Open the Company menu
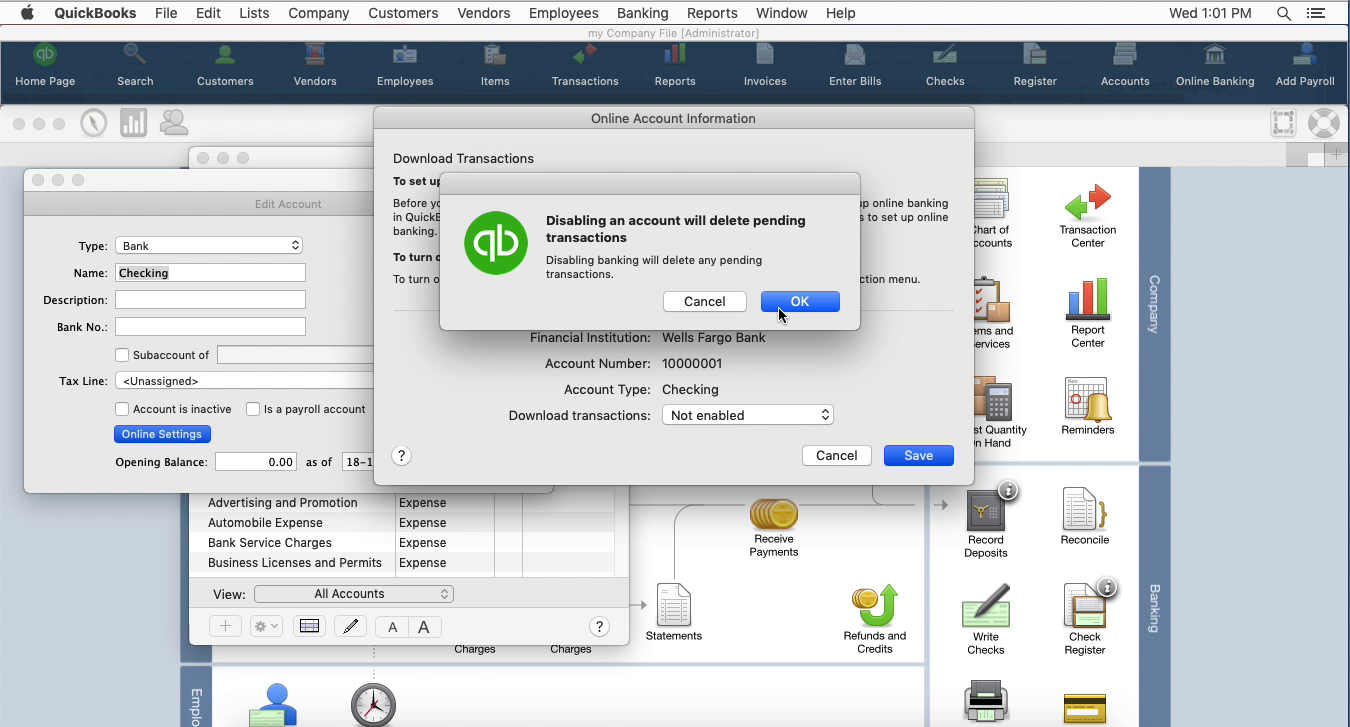1350x727 pixels. [x=318, y=13]
